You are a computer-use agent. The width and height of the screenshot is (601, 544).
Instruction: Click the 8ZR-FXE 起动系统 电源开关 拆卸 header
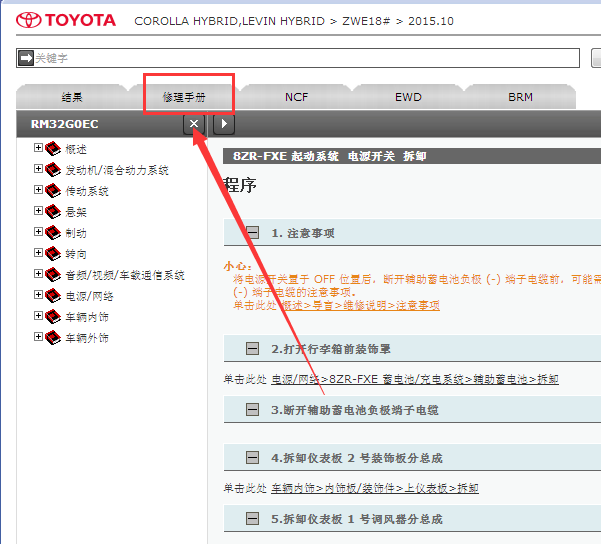click(x=330, y=156)
